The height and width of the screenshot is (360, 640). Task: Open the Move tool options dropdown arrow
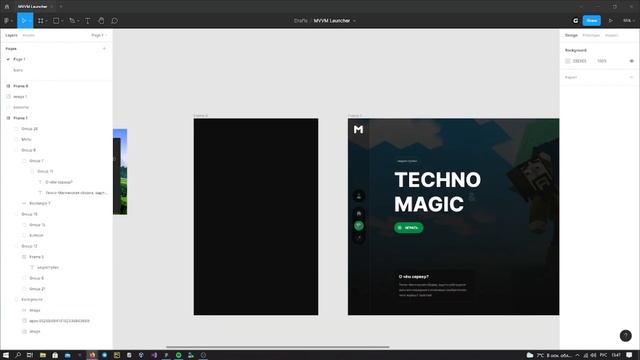coord(30,21)
